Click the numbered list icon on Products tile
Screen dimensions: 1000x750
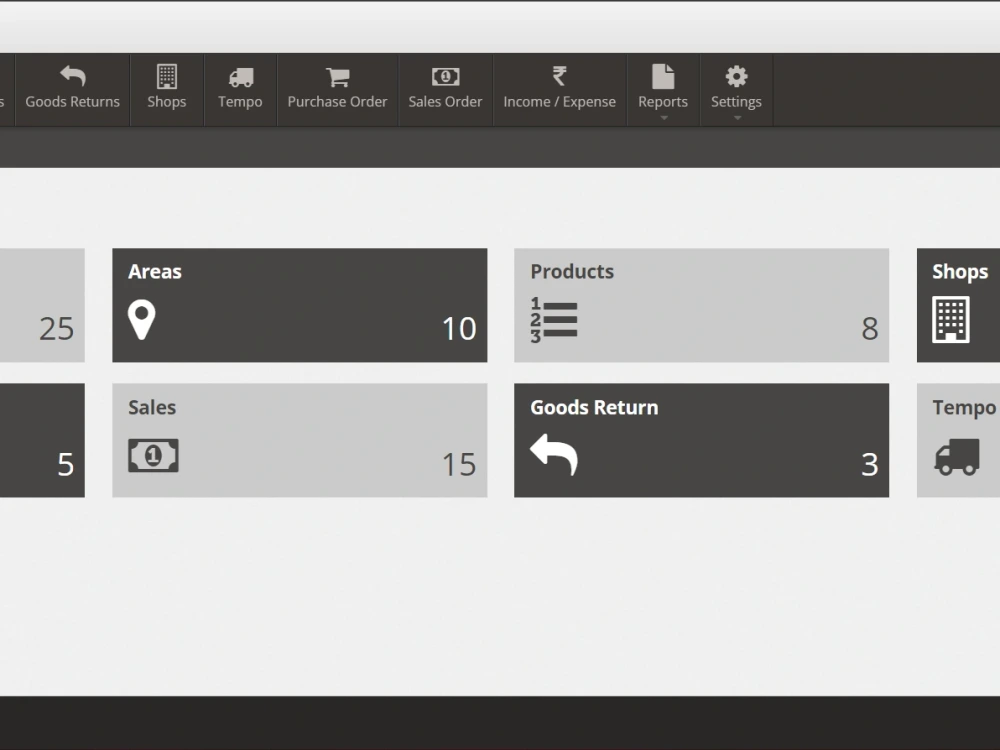pyautogui.click(x=554, y=320)
